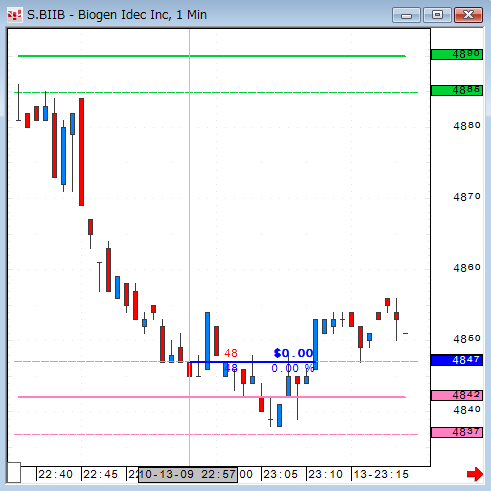Select the pink 4837 price label

coord(457,432)
